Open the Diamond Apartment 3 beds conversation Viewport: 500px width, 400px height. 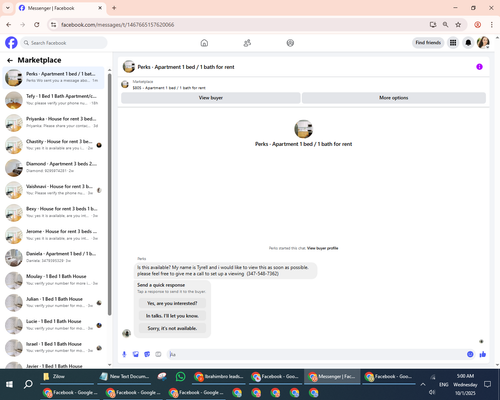tap(53, 167)
